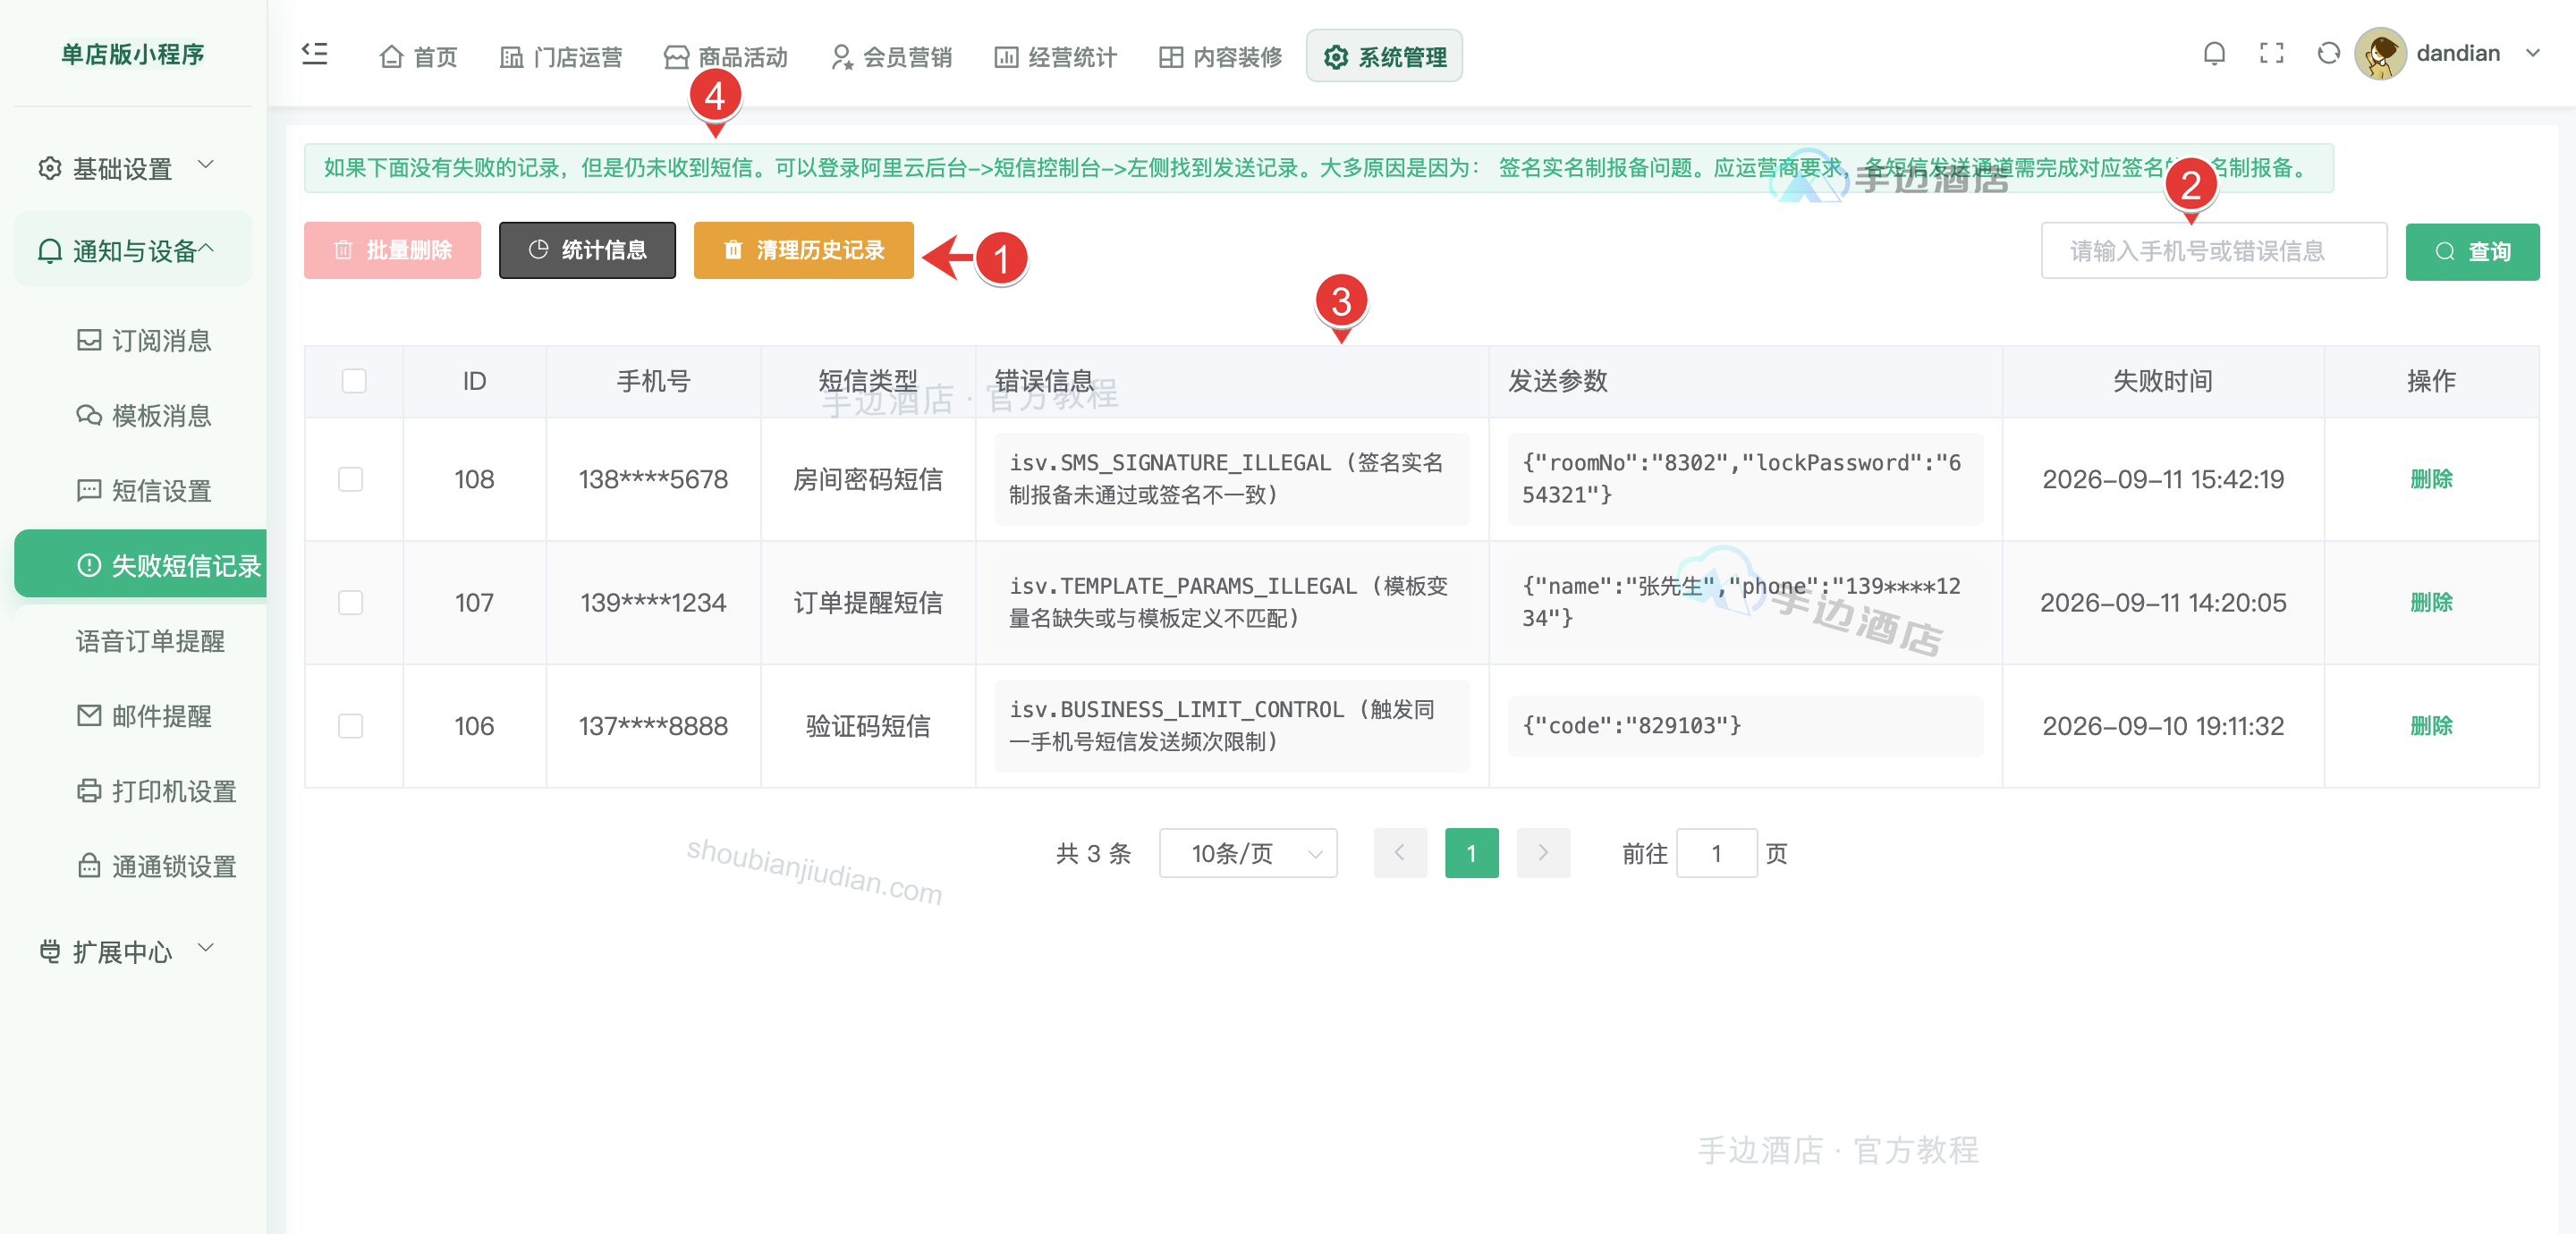Click the 单店版小程序 logo title
This screenshot has width=2576, height=1234.
[x=133, y=54]
